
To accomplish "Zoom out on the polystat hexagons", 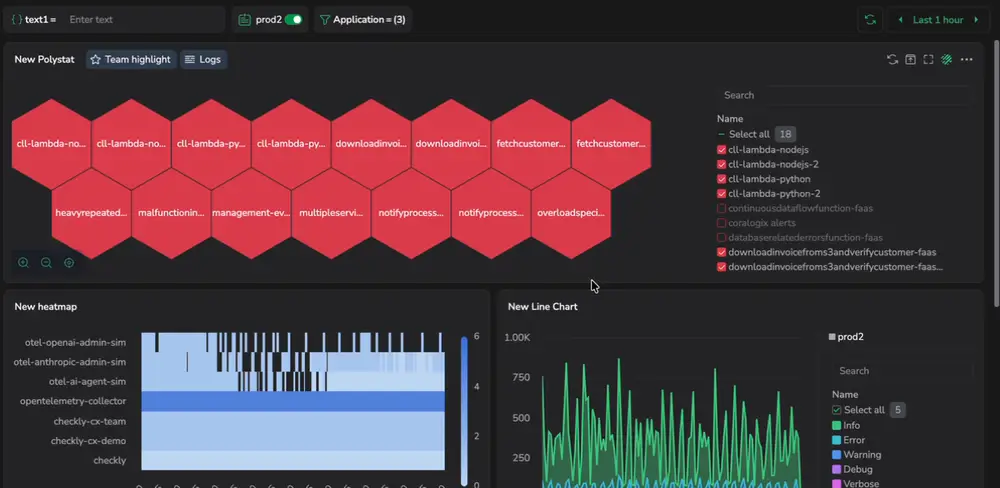I will pos(46,263).
